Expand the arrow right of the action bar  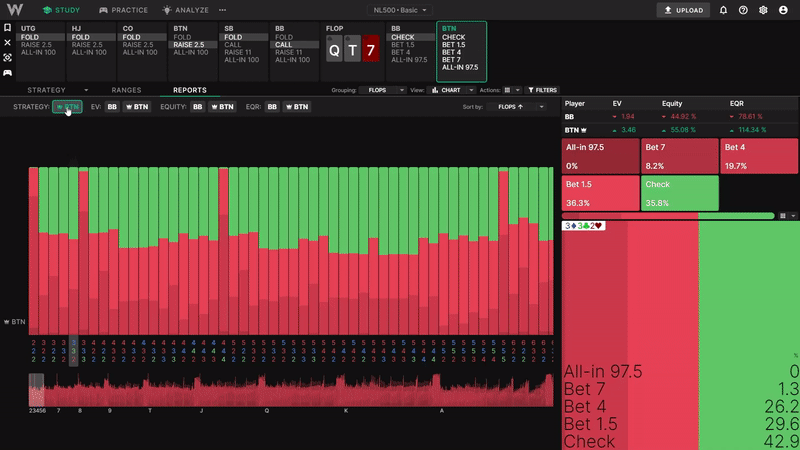point(793,216)
